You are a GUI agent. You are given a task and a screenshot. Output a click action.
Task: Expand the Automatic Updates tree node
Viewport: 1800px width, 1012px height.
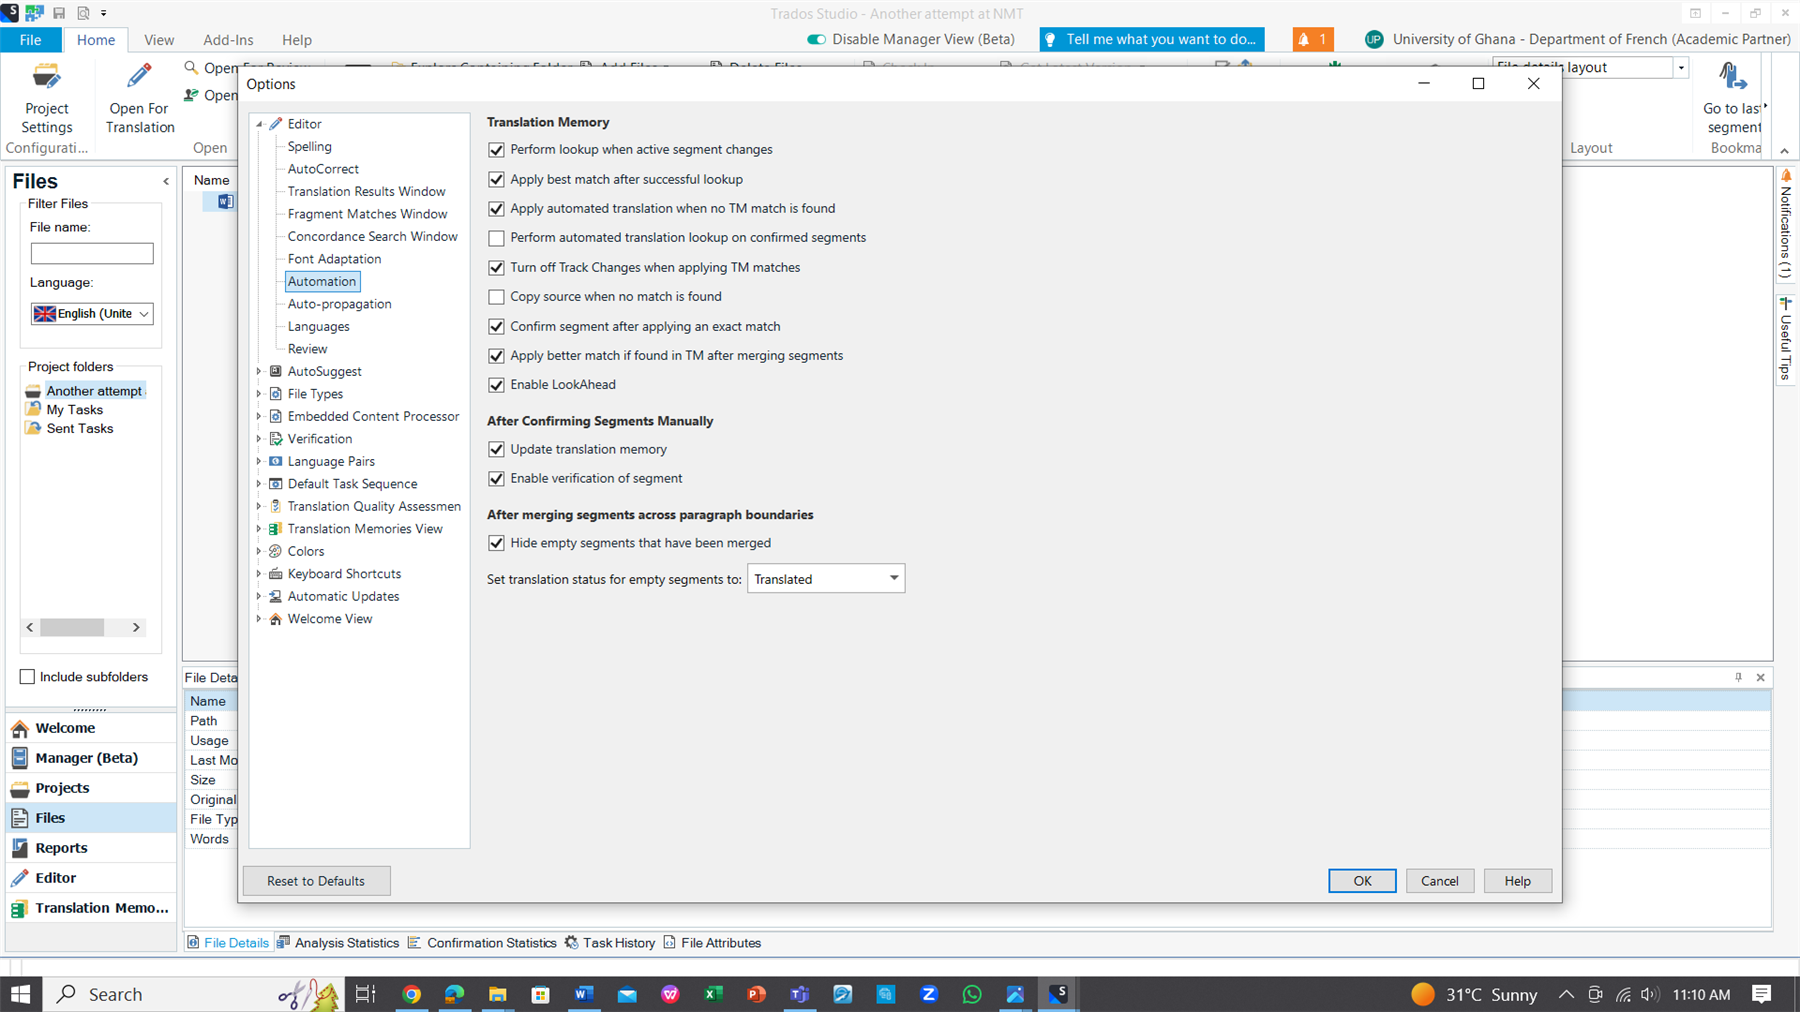coord(259,596)
